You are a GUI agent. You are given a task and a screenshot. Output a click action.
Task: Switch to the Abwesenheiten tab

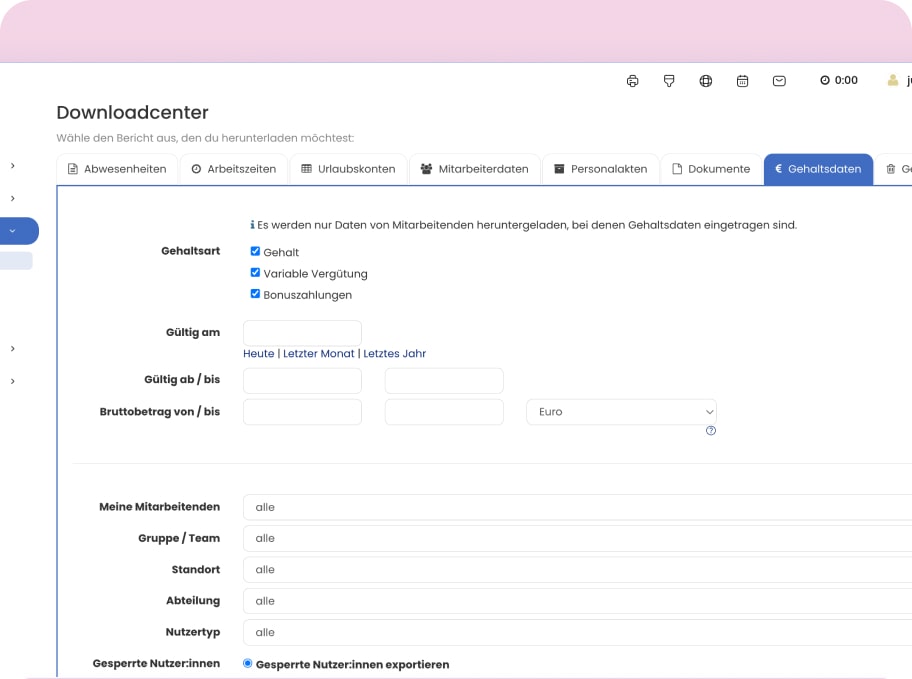tap(117, 169)
